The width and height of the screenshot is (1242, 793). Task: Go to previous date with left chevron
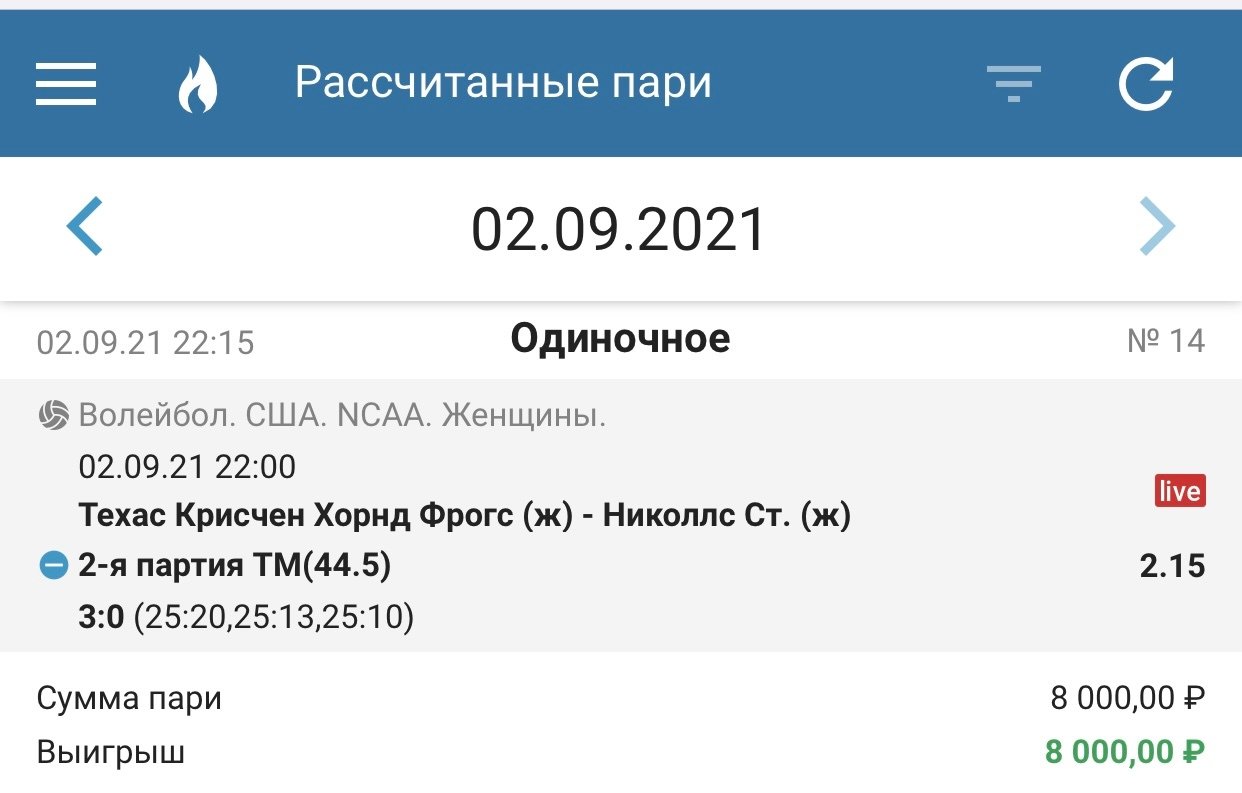click(85, 227)
